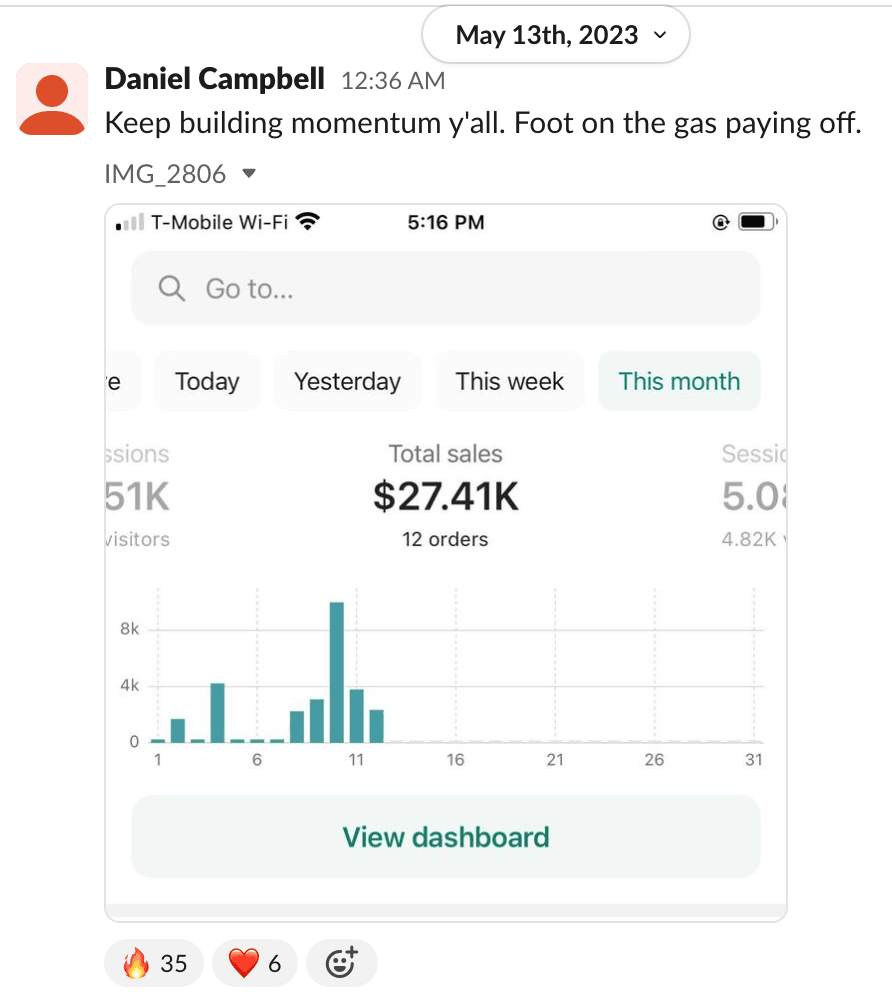Click Daniel Campbell's avatar icon
The height and width of the screenshot is (1004, 892).
point(52,98)
